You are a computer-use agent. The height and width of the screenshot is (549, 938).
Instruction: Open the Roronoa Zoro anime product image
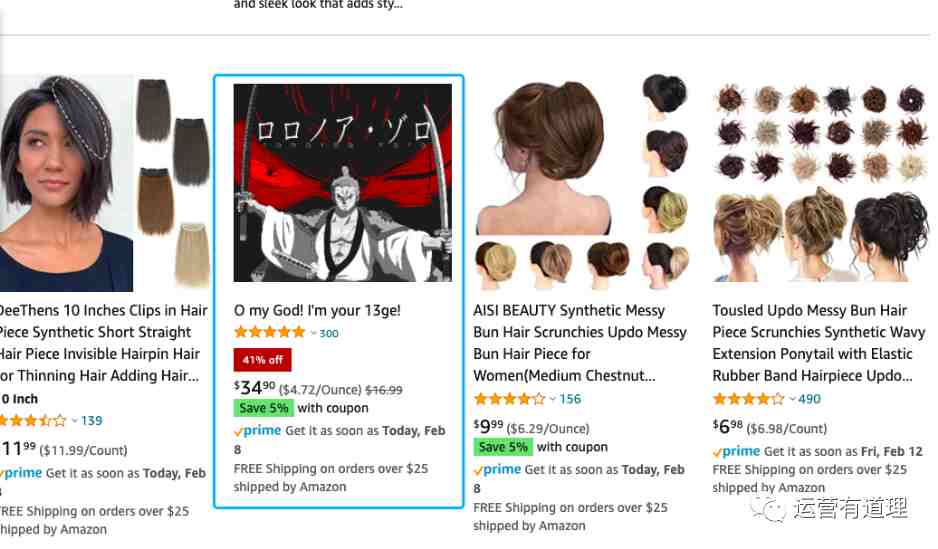[343, 182]
